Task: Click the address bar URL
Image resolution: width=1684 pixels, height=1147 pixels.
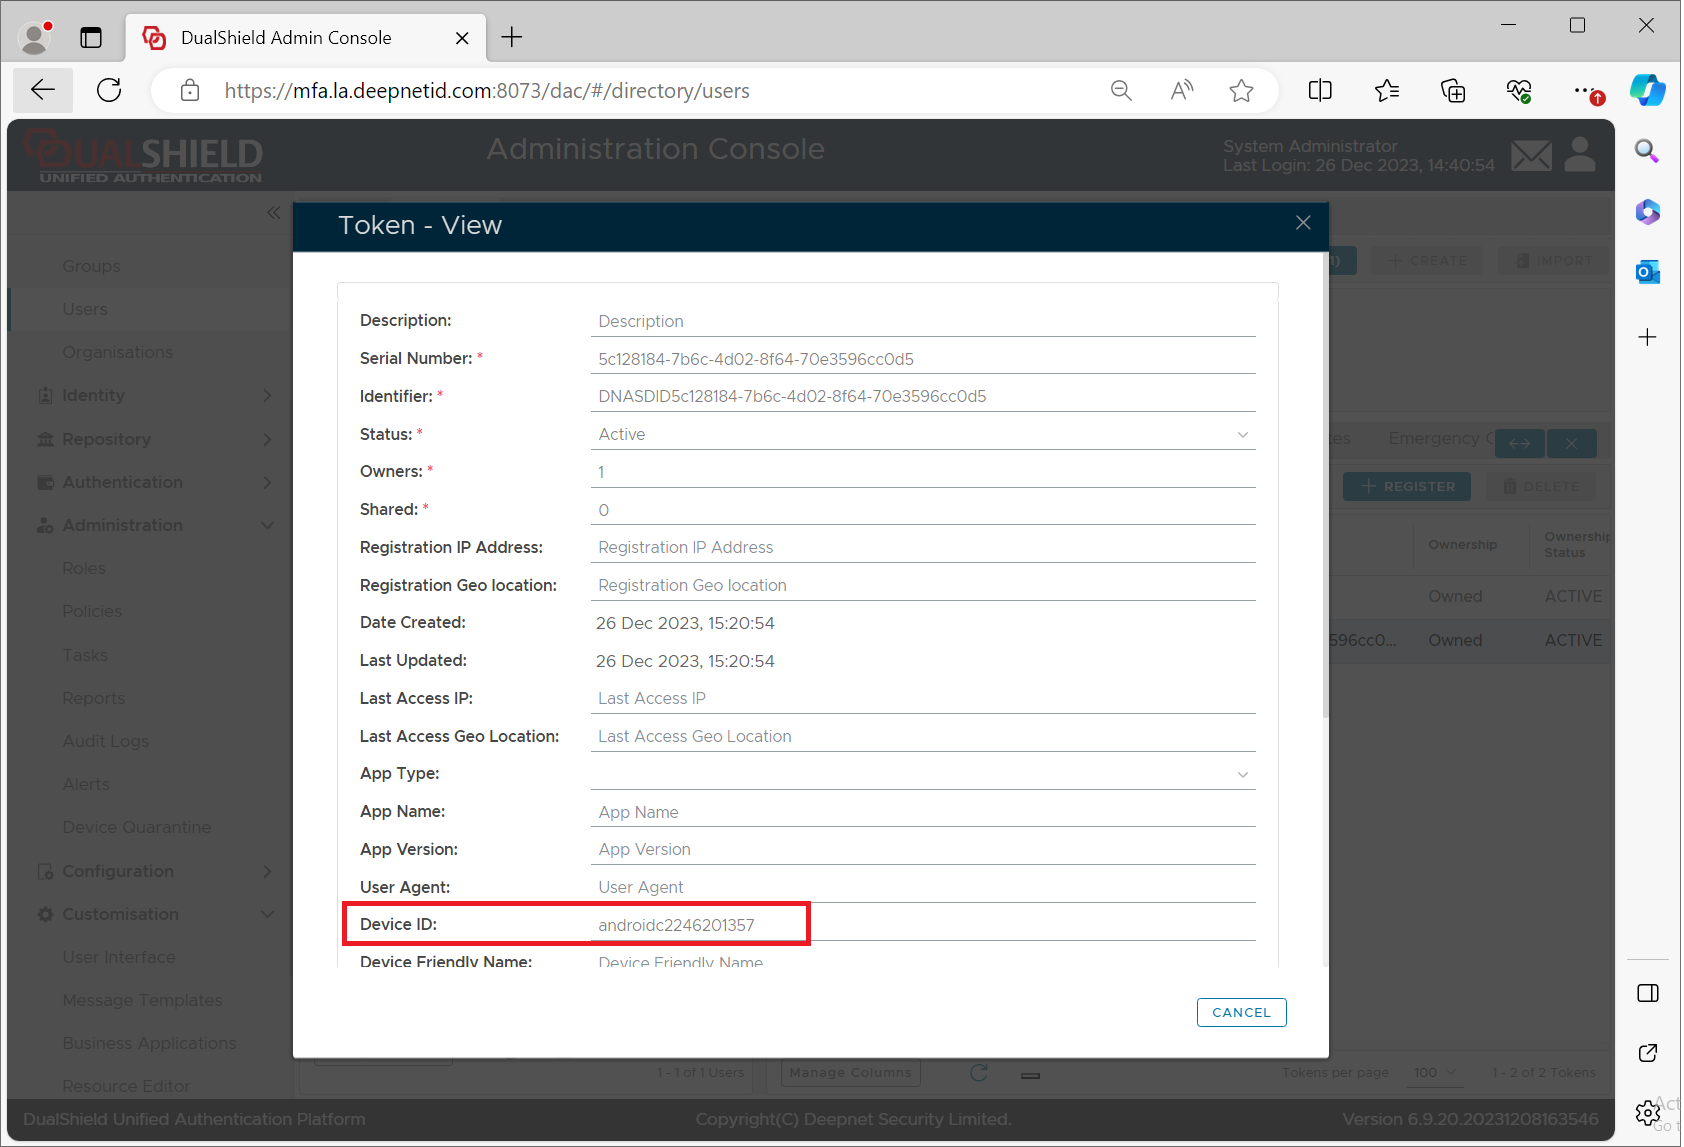Action: tap(487, 91)
